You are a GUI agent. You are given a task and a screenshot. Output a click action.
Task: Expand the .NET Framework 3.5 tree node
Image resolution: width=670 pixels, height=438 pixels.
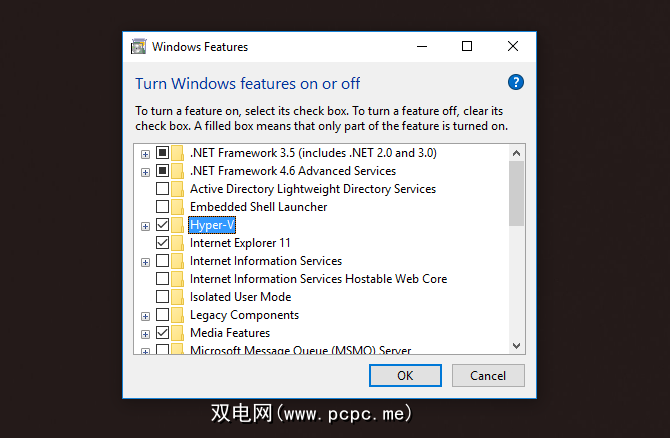(x=146, y=154)
